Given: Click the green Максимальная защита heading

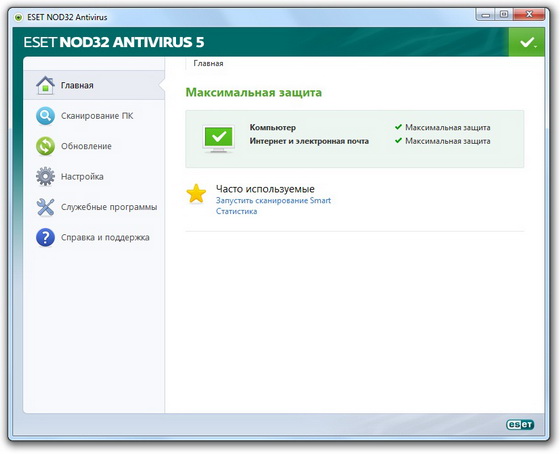Looking at the screenshot, I should click(254, 93).
